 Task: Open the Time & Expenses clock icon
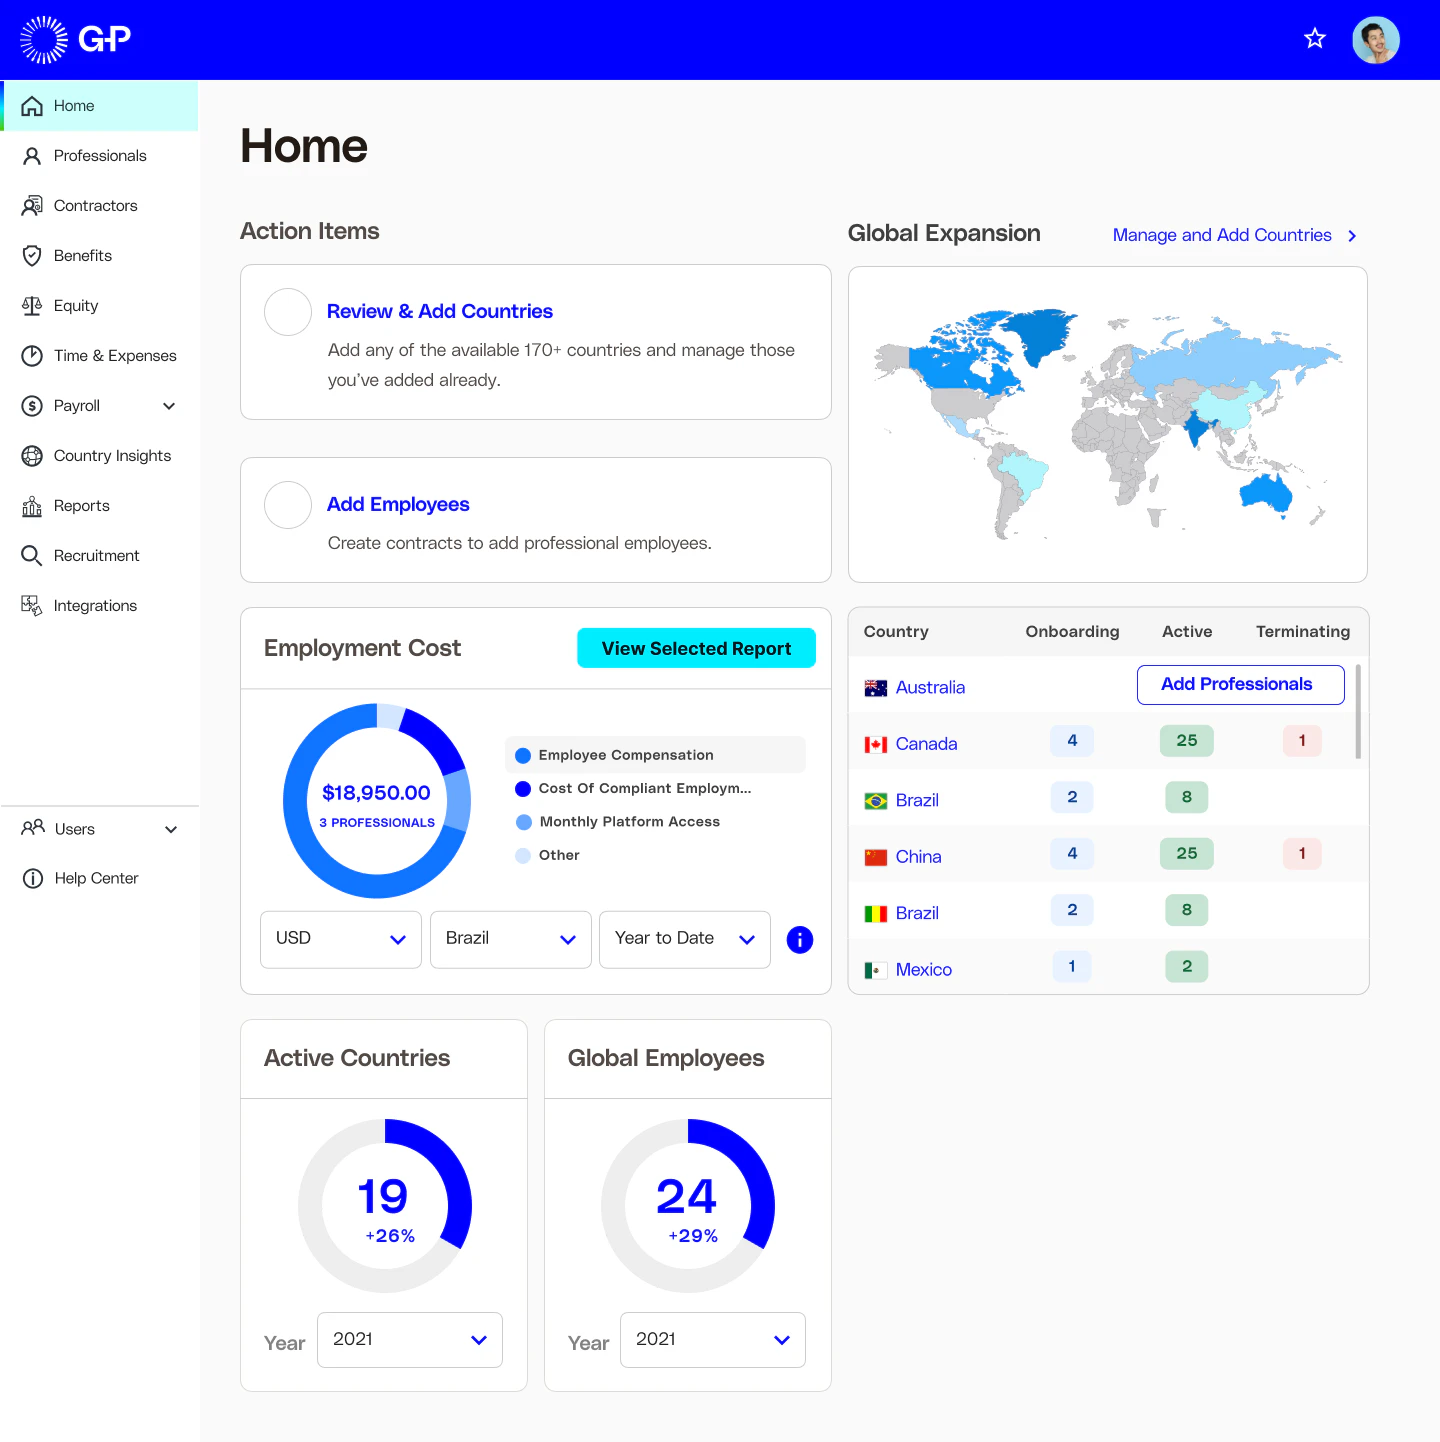tap(31, 355)
